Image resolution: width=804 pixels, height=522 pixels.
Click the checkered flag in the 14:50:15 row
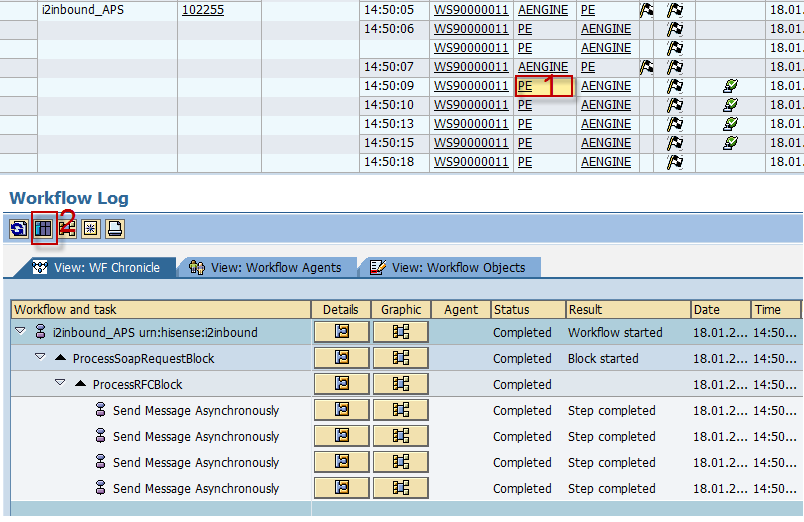(x=675, y=143)
